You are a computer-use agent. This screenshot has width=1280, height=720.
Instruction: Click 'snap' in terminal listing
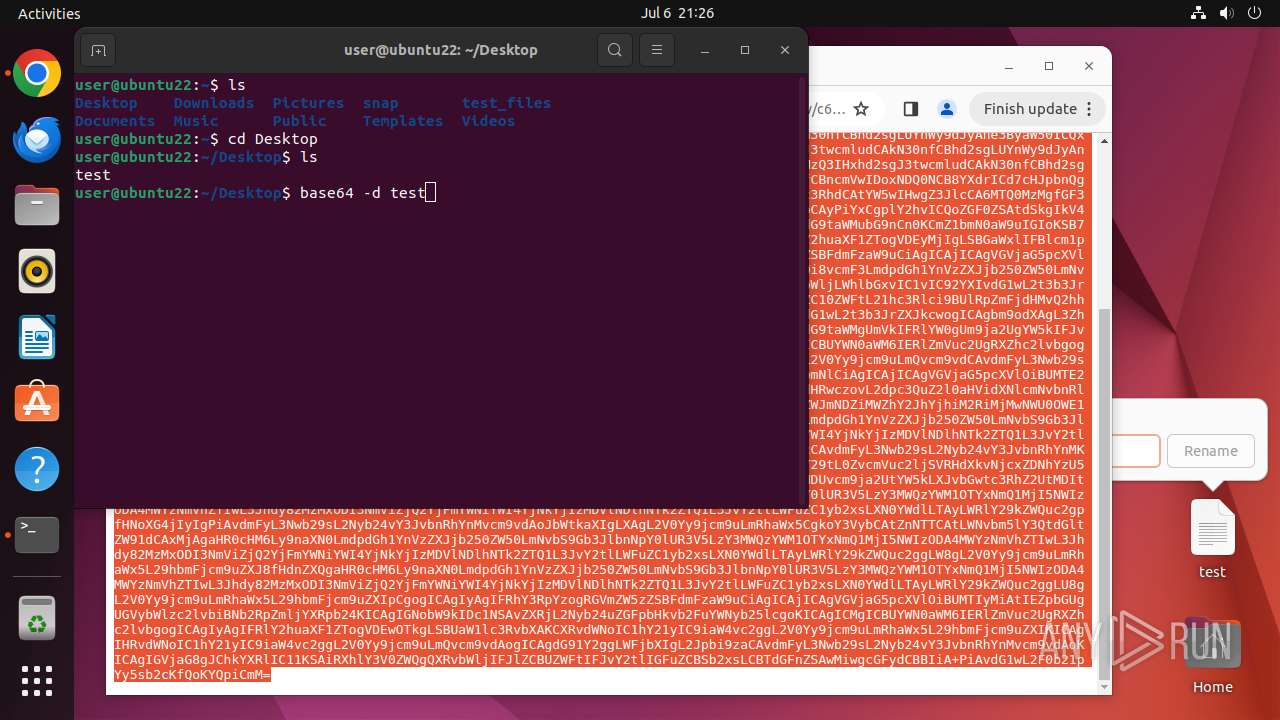(380, 103)
